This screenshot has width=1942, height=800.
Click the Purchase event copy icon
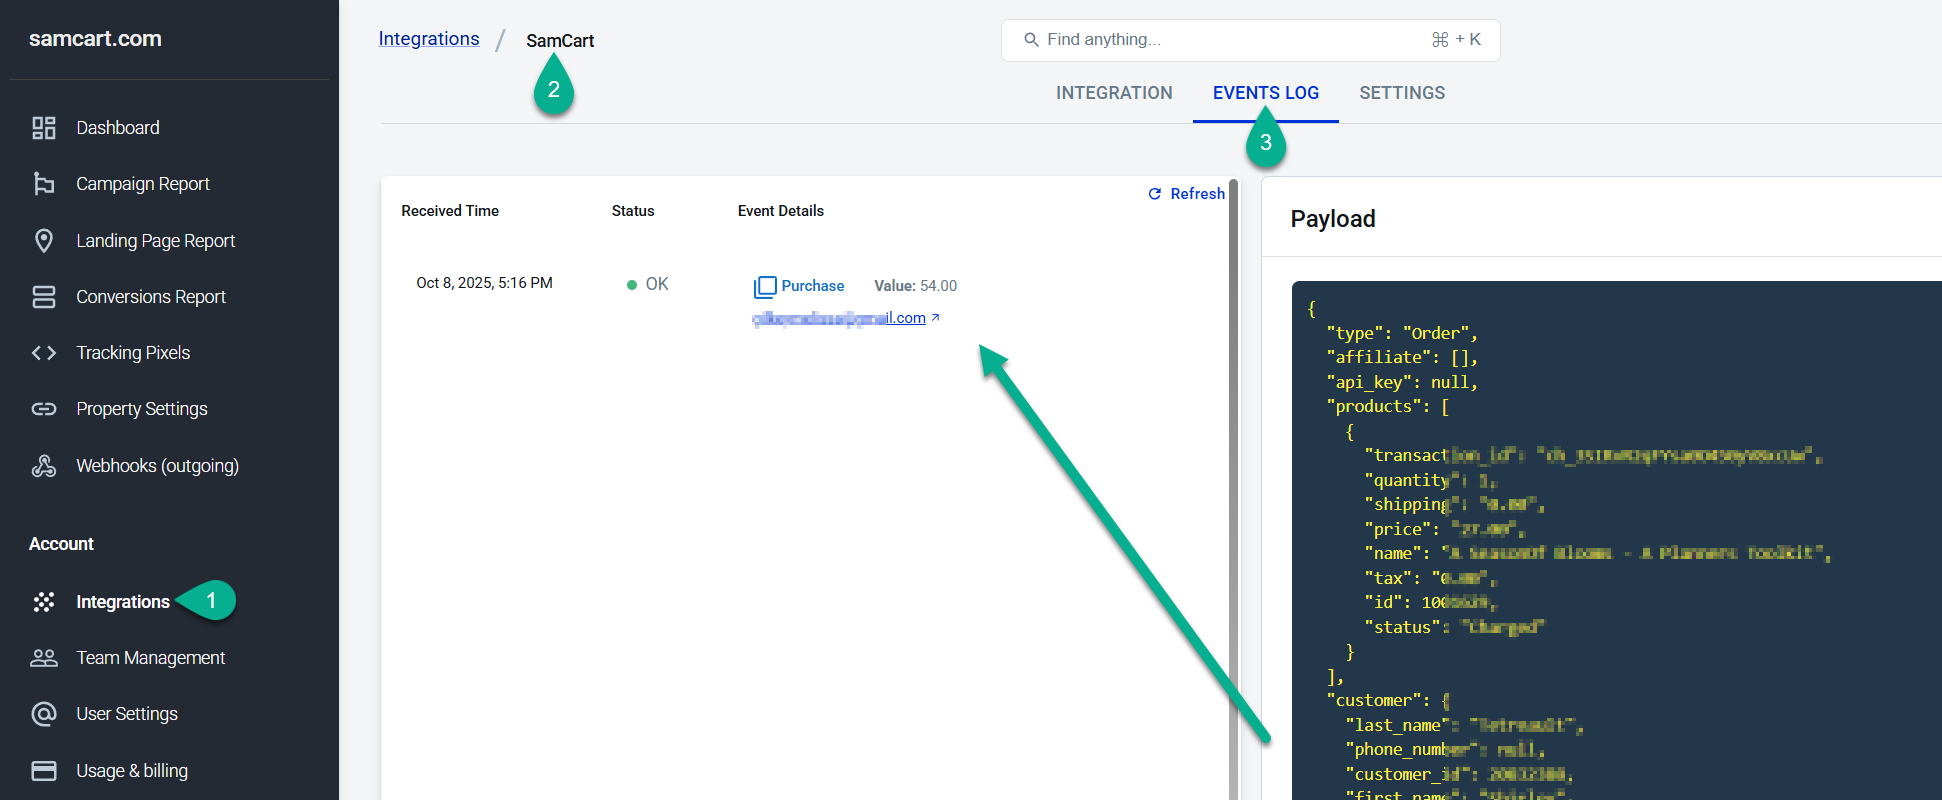click(x=765, y=287)
